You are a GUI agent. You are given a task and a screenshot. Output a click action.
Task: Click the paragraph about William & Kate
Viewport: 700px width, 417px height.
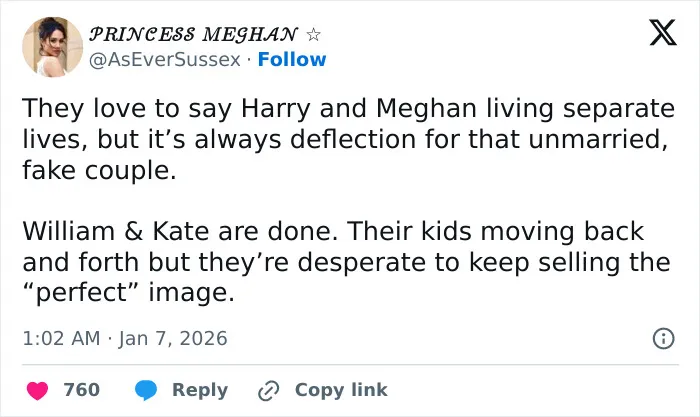point(346,262)
